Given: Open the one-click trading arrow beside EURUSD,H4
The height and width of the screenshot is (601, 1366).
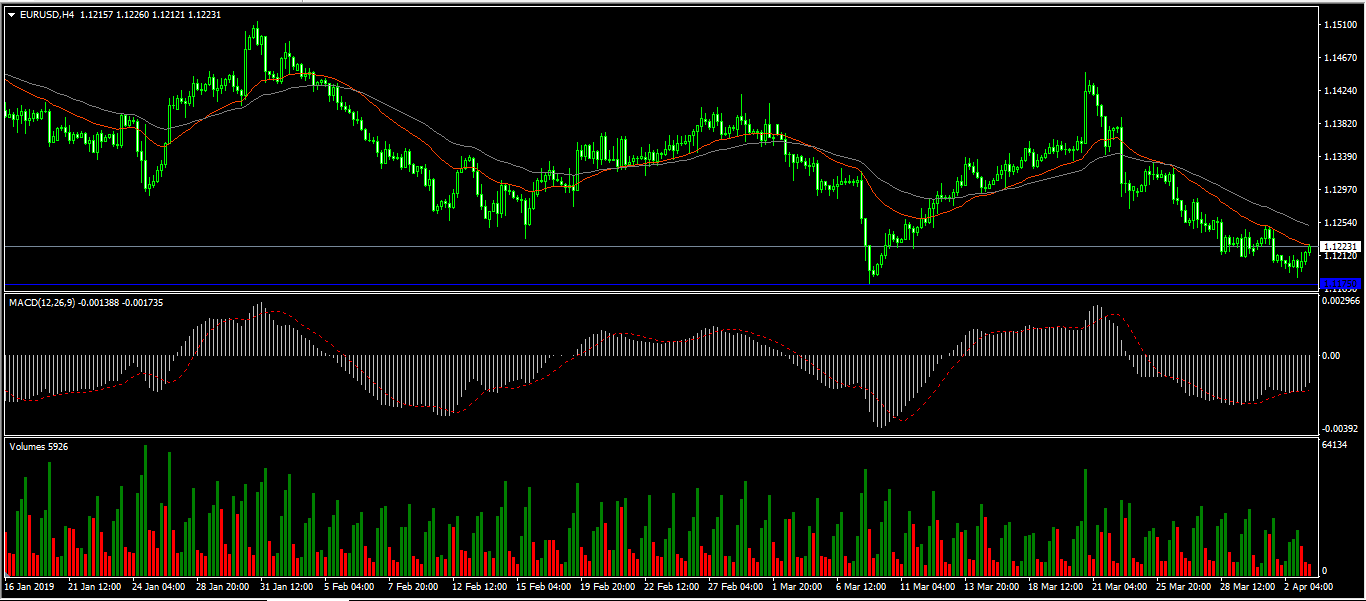Looking at the screenshot, I should tap(11, 14).
